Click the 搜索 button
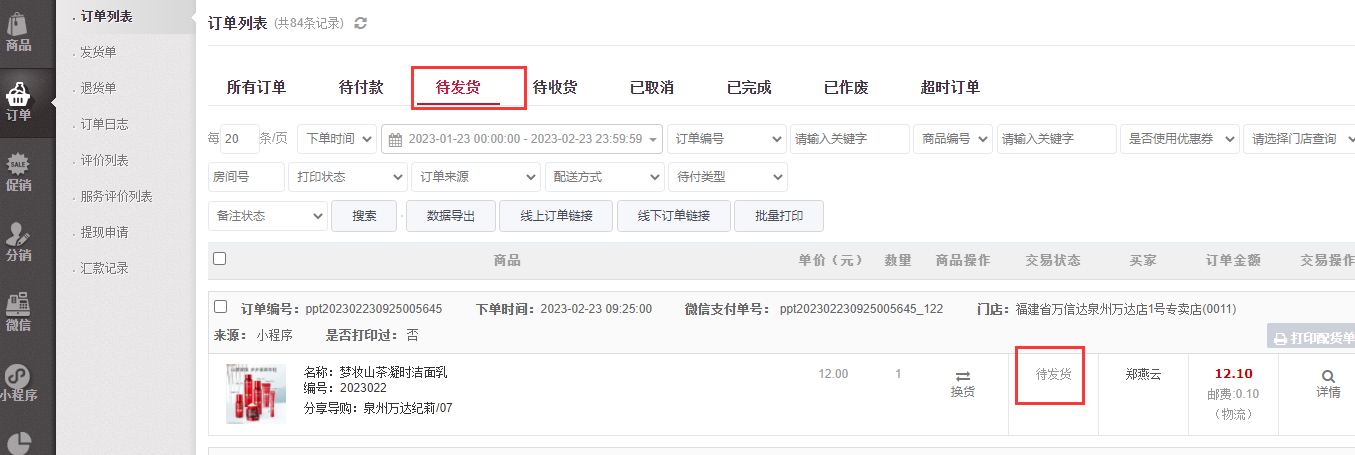The height and width of the screenshot is (455, 1355). tap(364, 216)
